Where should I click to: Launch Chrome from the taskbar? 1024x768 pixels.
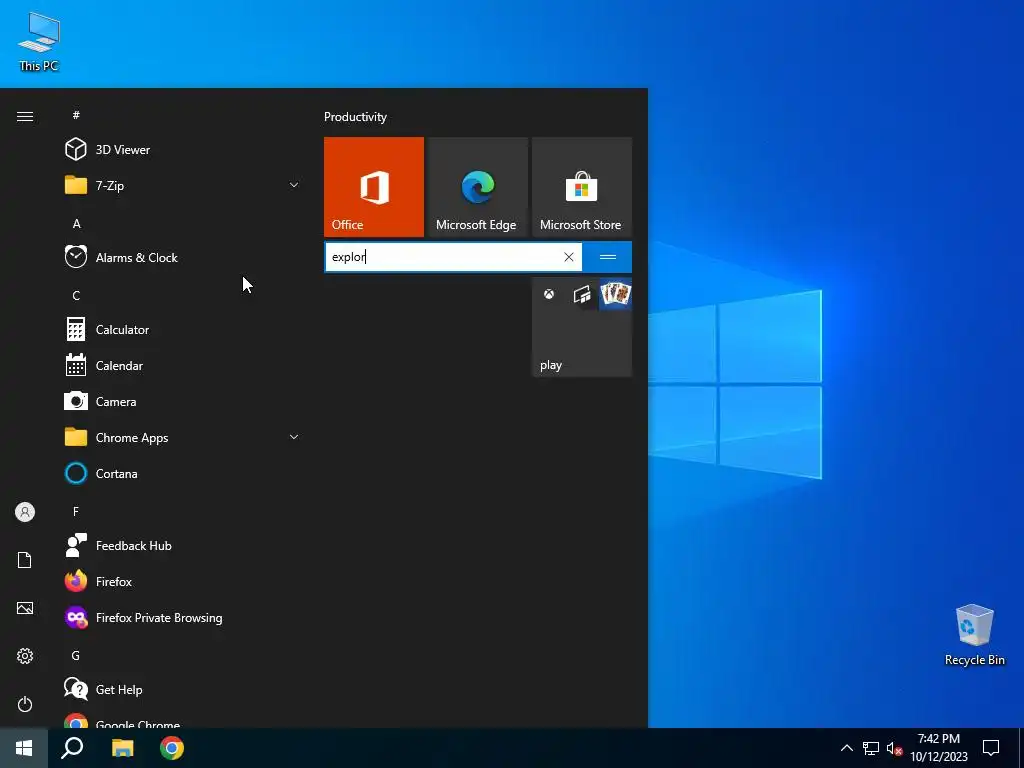click(172, 748)
